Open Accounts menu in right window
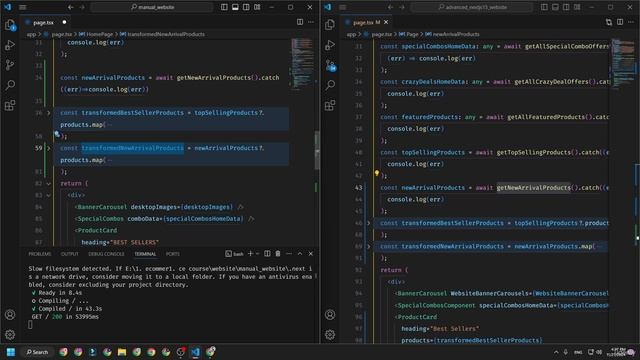 click(330, 315)
